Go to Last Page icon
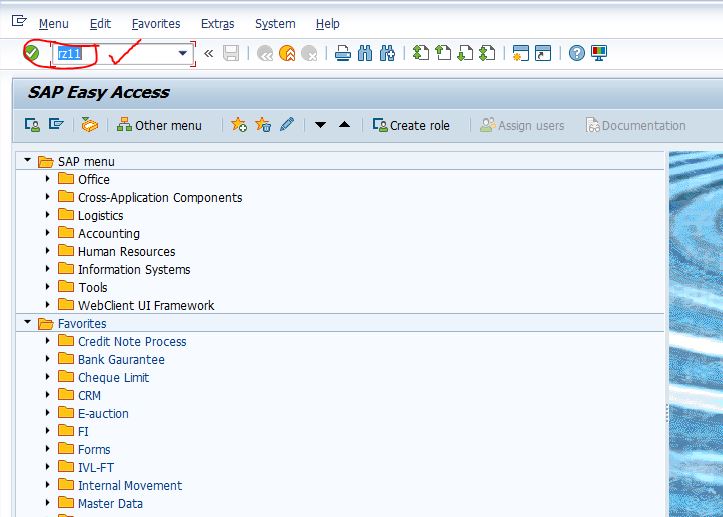723x517 pixels. tap(487, 53)
